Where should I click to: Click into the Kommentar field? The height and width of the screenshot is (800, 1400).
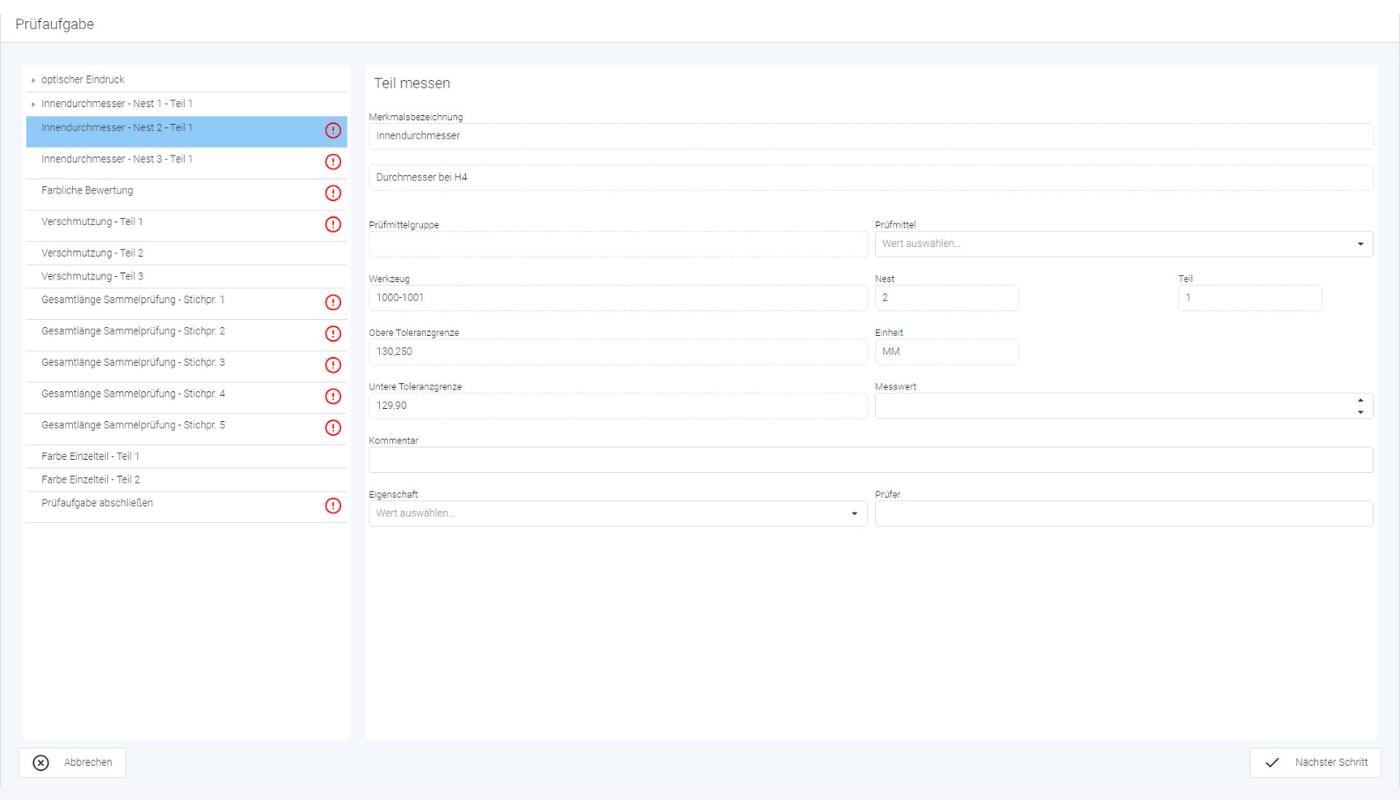[x=871, y=459]
